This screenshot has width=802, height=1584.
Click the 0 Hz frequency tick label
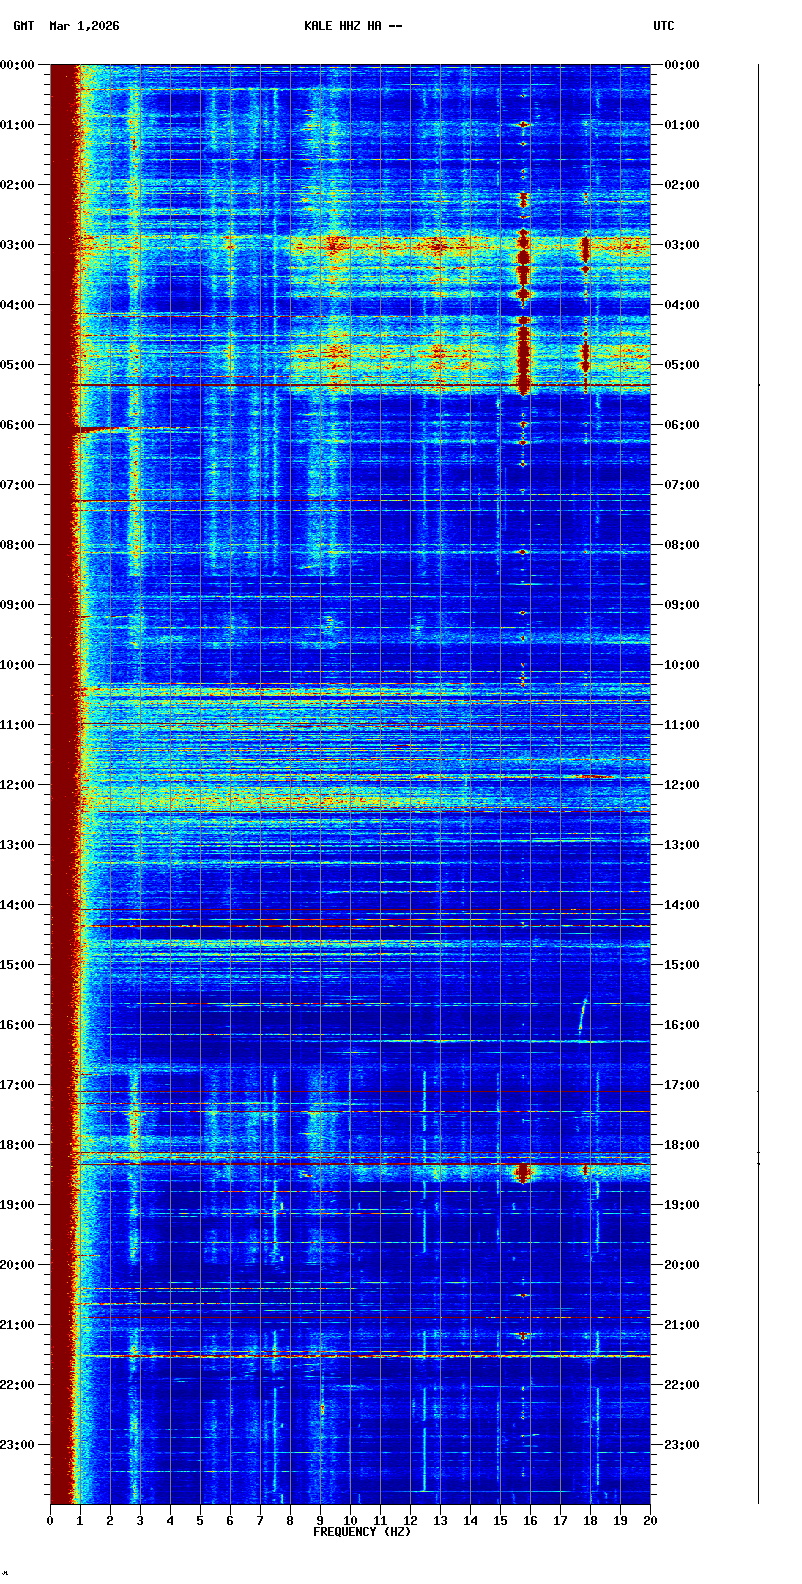(50, 1521)
